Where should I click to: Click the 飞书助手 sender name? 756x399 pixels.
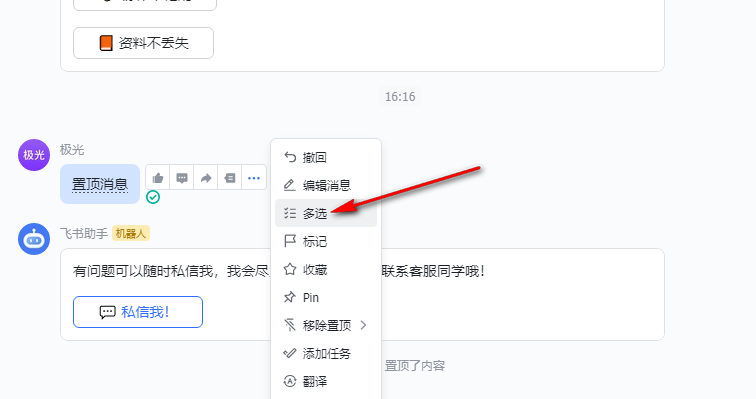[84, 234]
